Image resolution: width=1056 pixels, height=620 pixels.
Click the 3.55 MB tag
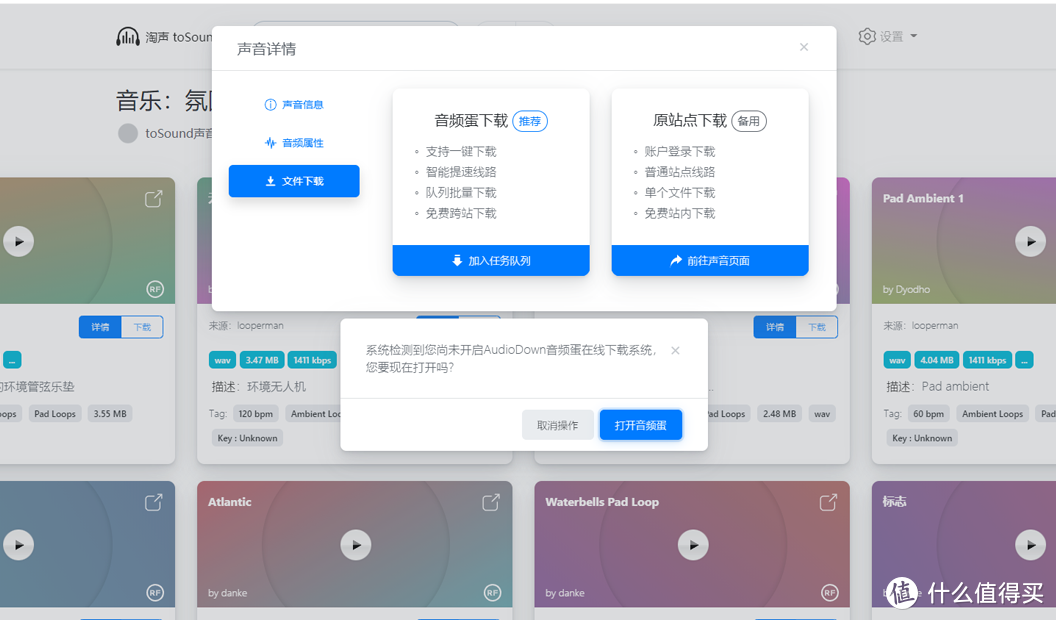pos(110,414)
